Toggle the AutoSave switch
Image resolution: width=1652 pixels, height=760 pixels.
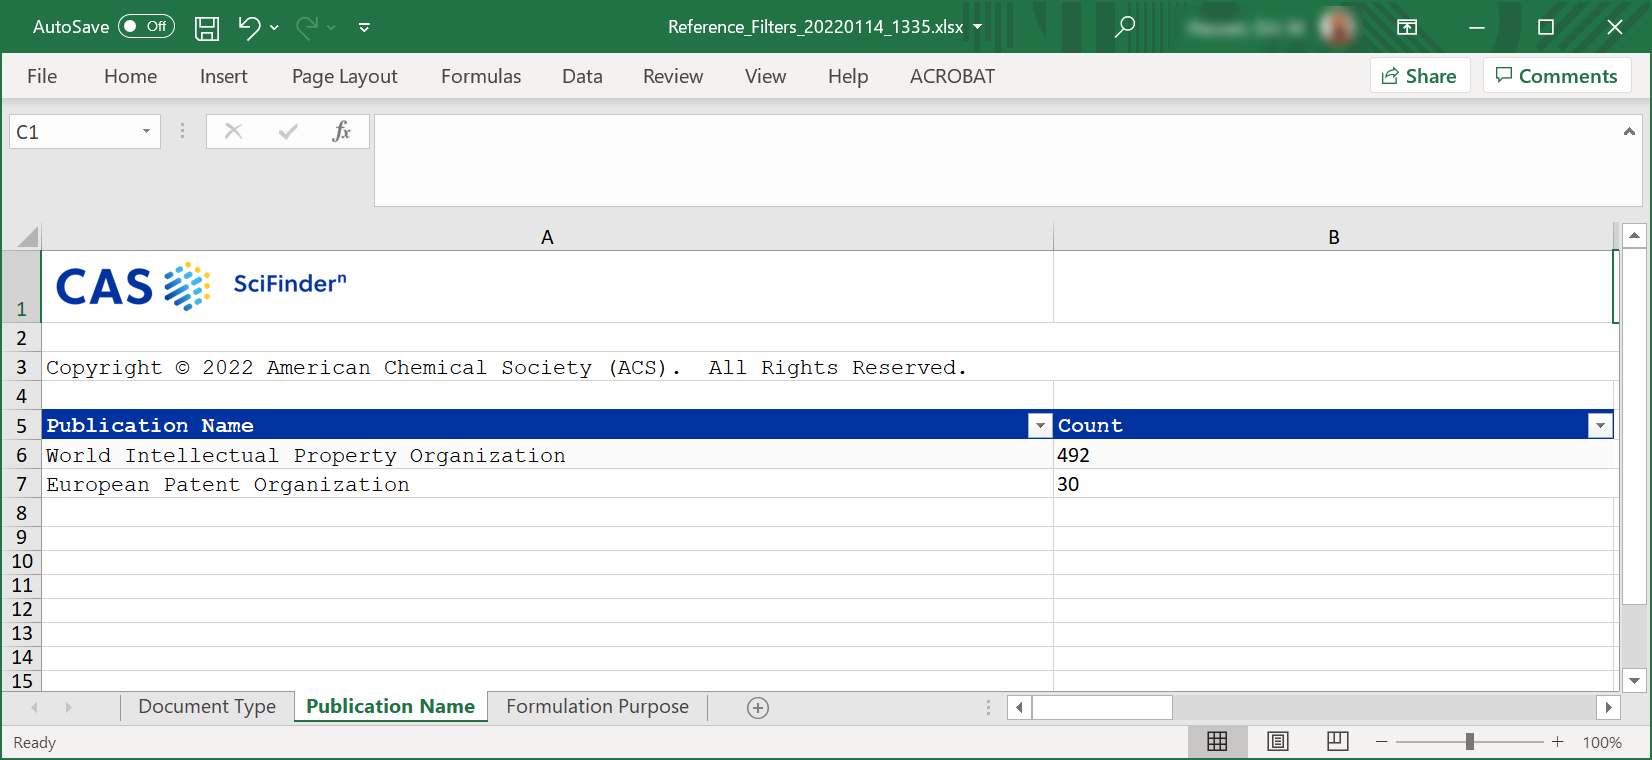[x=146, y=27]
